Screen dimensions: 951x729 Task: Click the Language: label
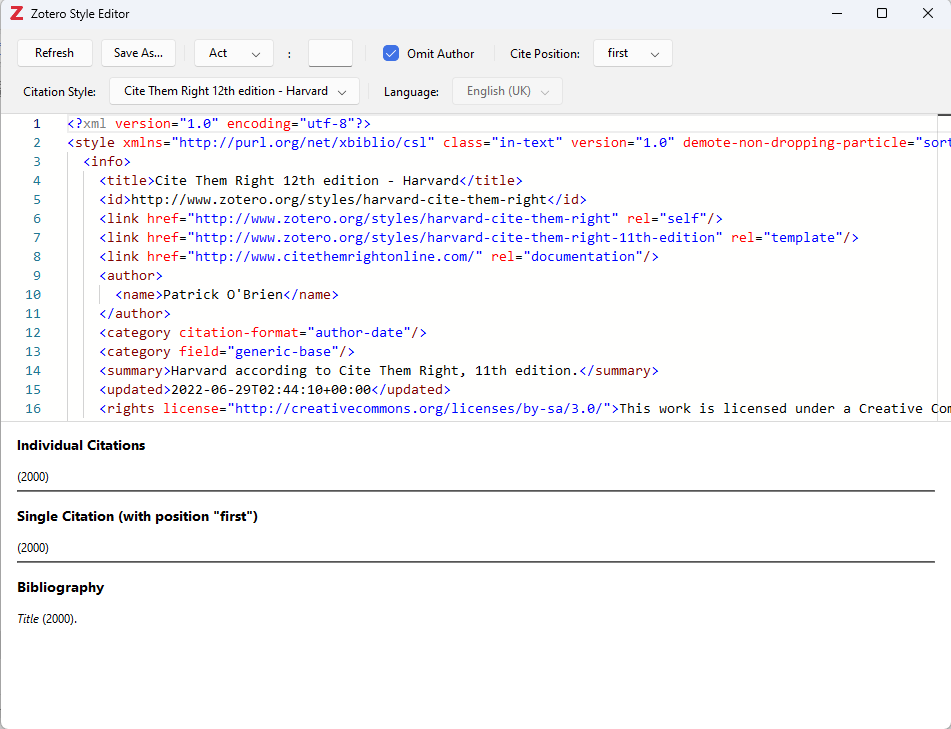click(x=411, y=92)
